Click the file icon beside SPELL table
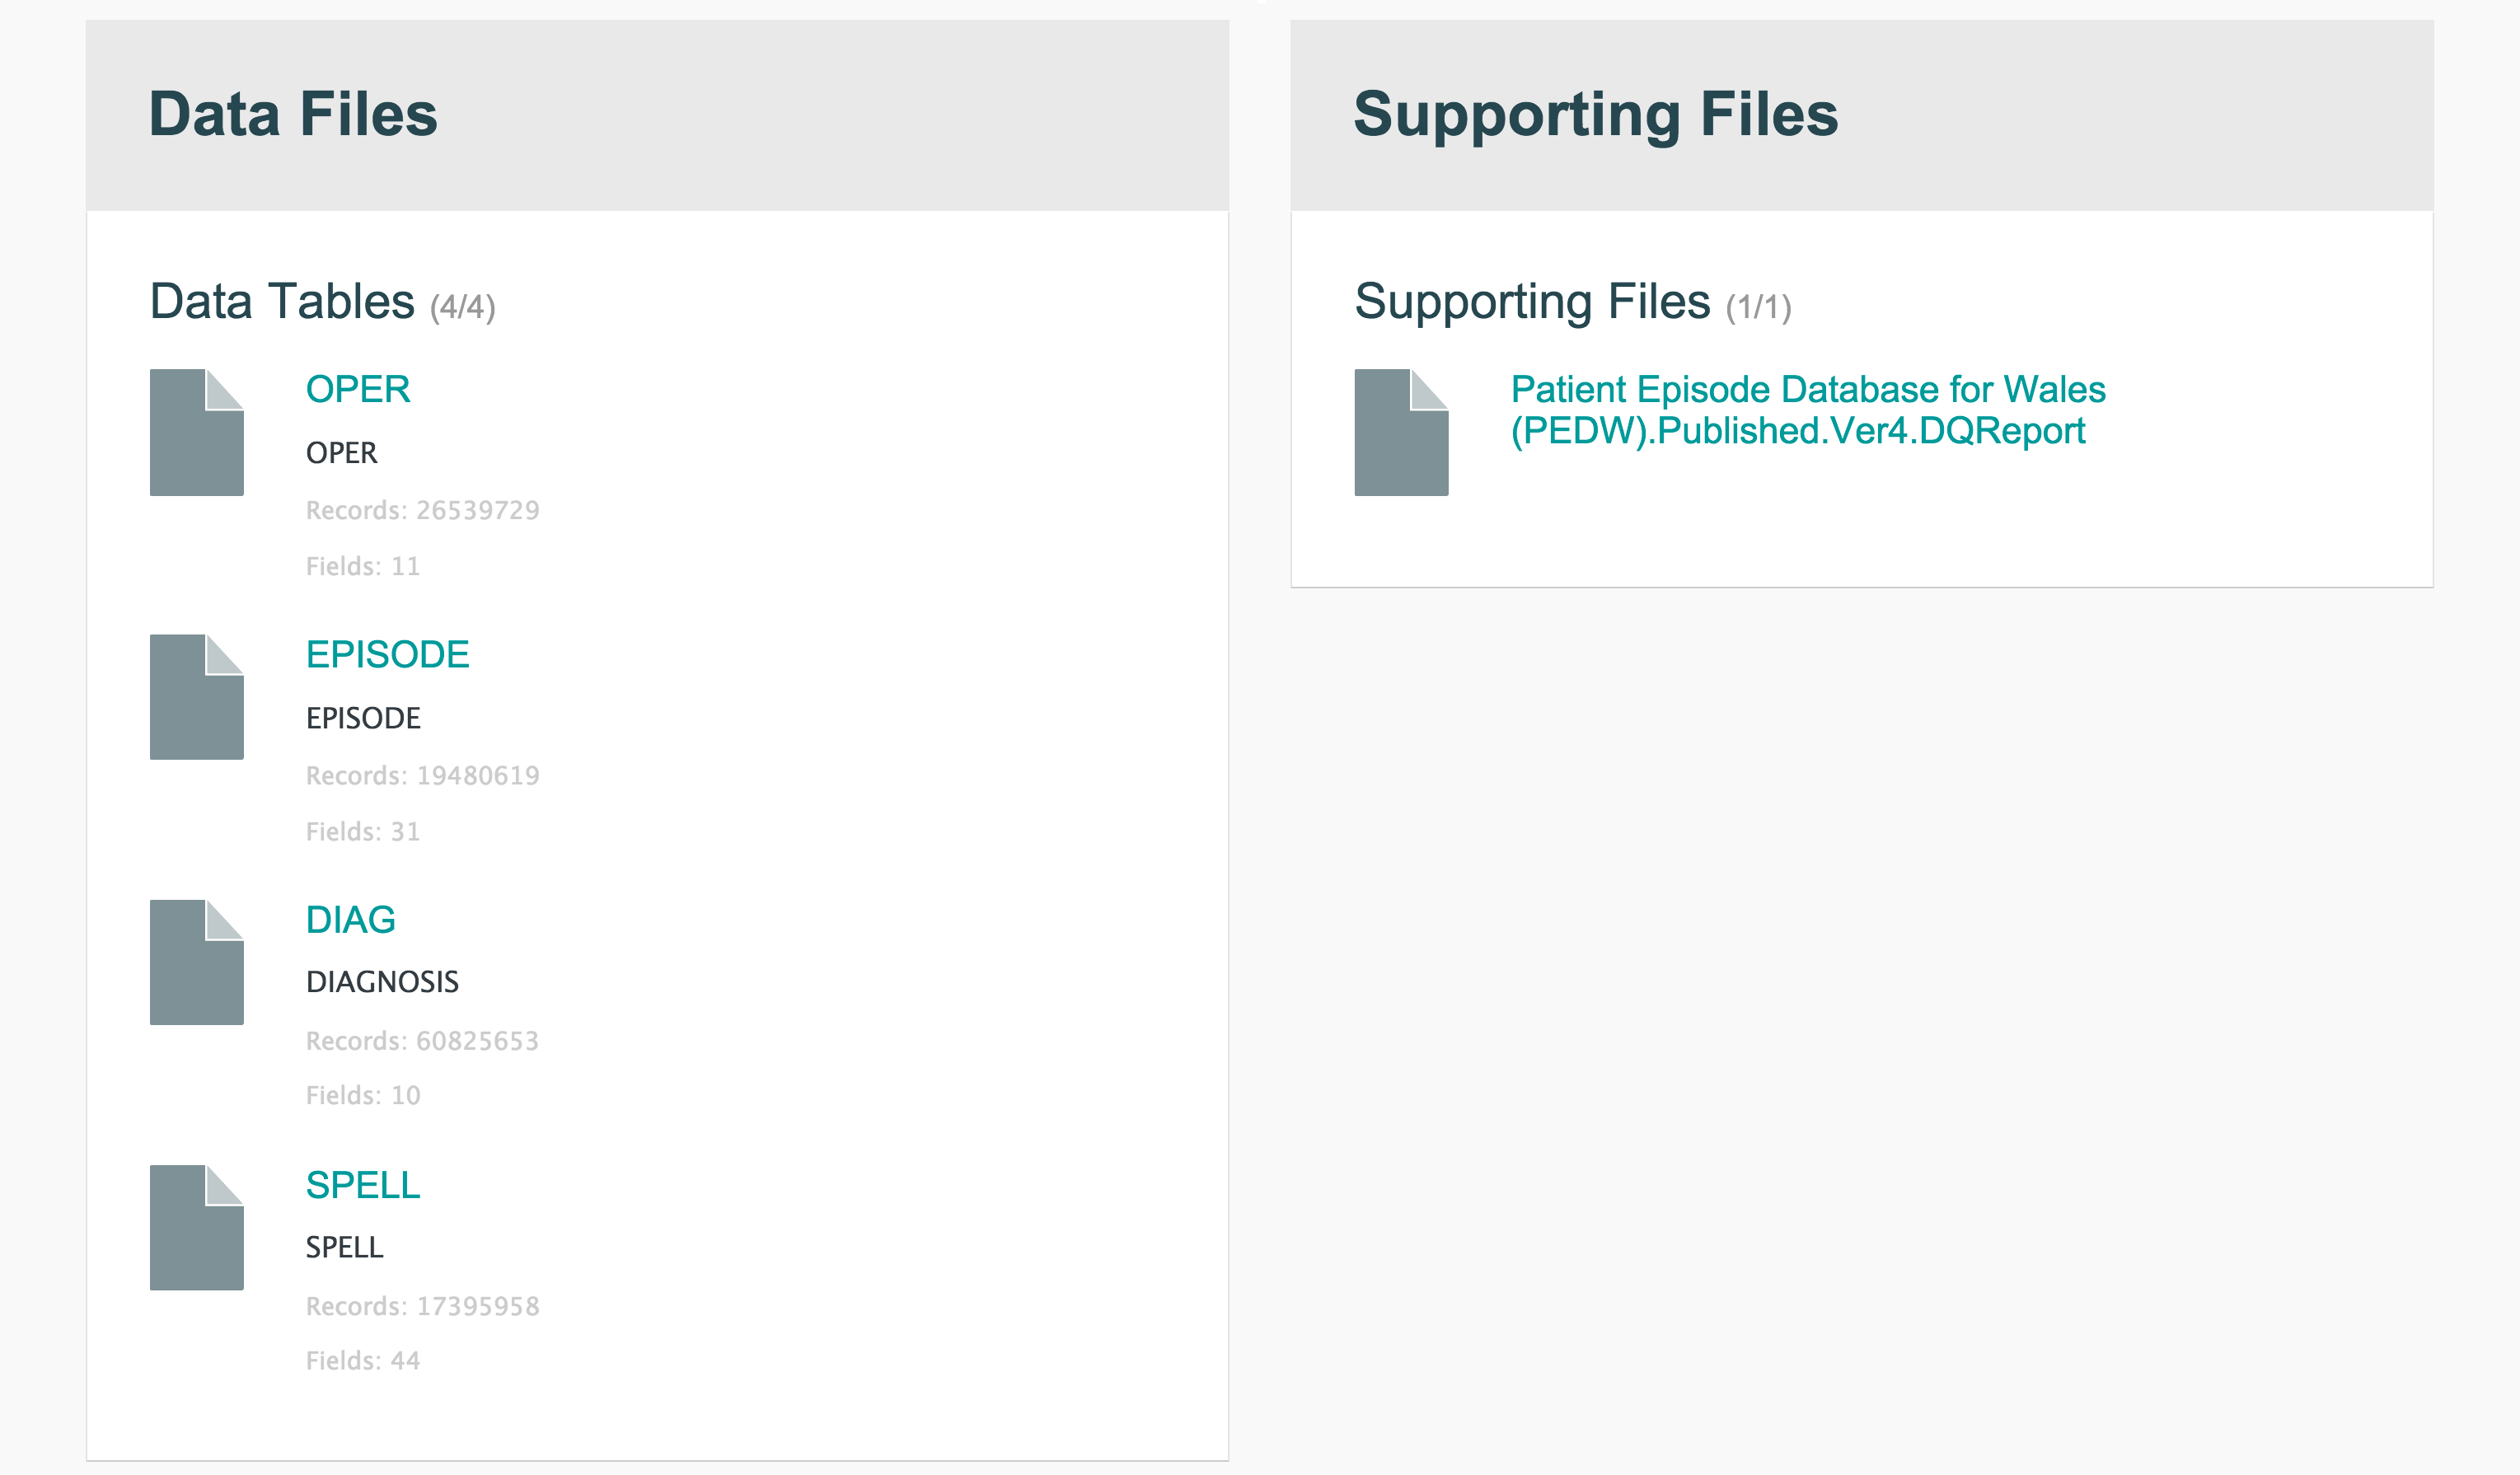Screen dimensions: 2520x1475 tap(197, 1227)
